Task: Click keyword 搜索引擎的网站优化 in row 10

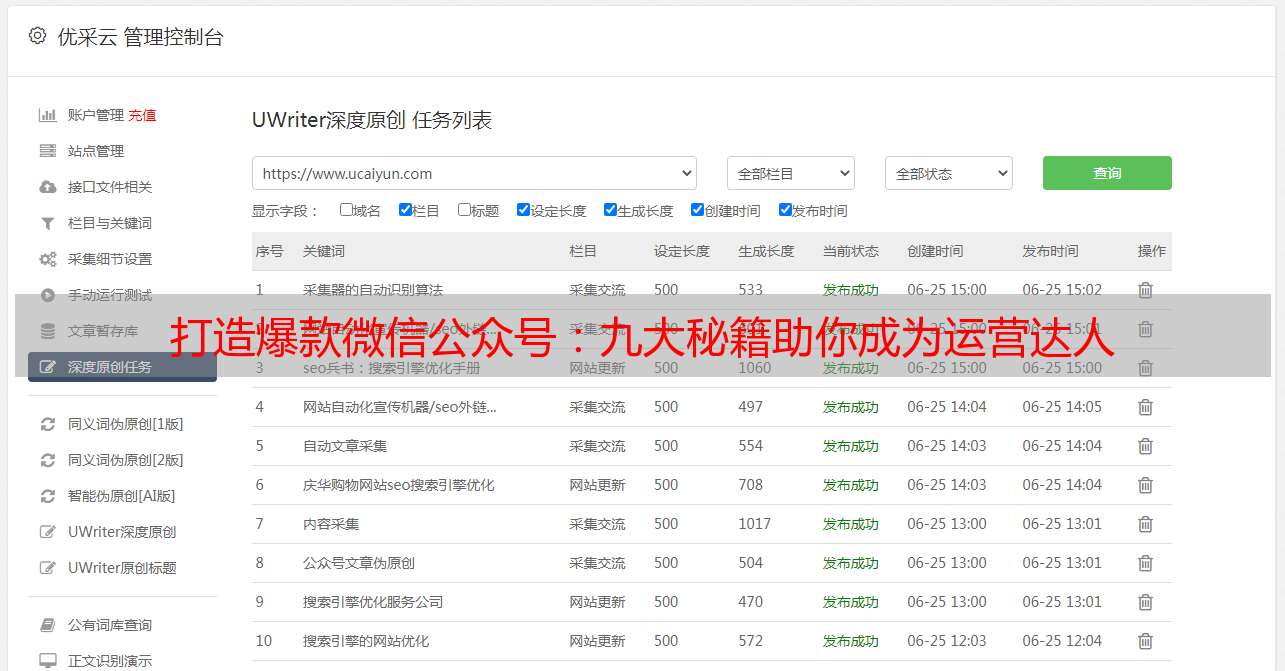Action: pyautogui.click(x=366, y=641)
